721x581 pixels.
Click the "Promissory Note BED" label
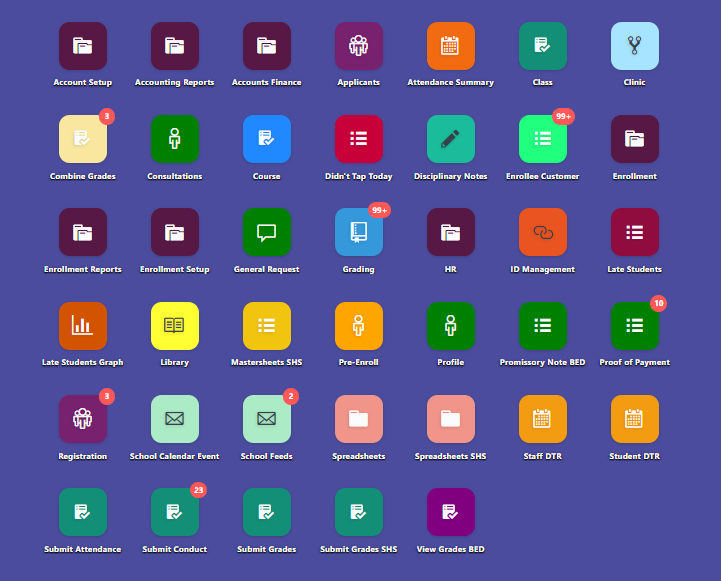(x=543, y=362)
